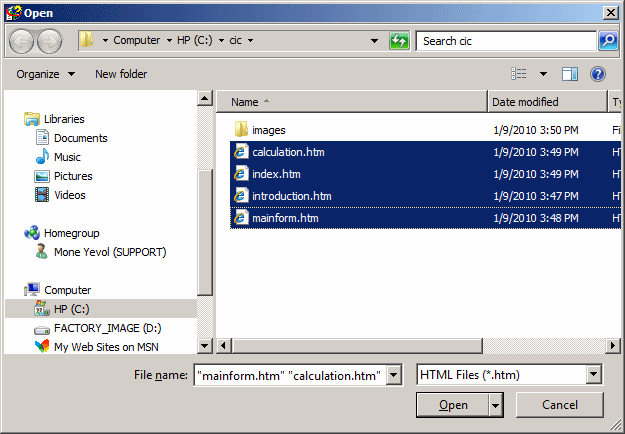
Task: Open the Organize menu
Action: (45, 74)
